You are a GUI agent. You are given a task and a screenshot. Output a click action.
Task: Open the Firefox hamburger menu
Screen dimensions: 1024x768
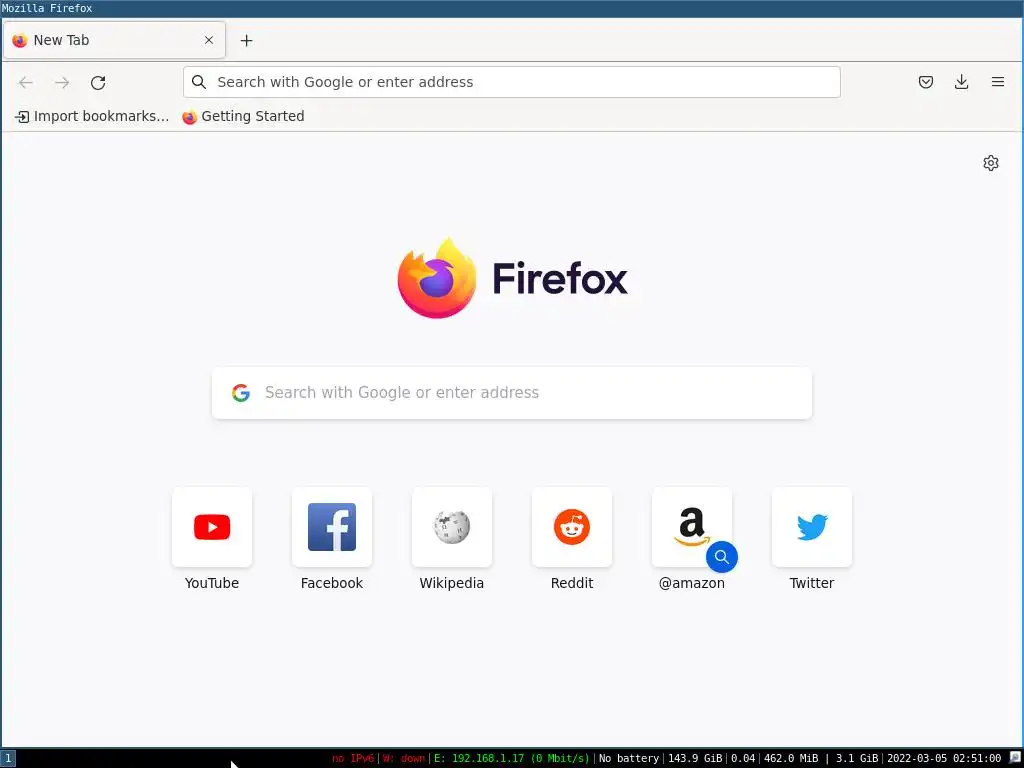998,82
